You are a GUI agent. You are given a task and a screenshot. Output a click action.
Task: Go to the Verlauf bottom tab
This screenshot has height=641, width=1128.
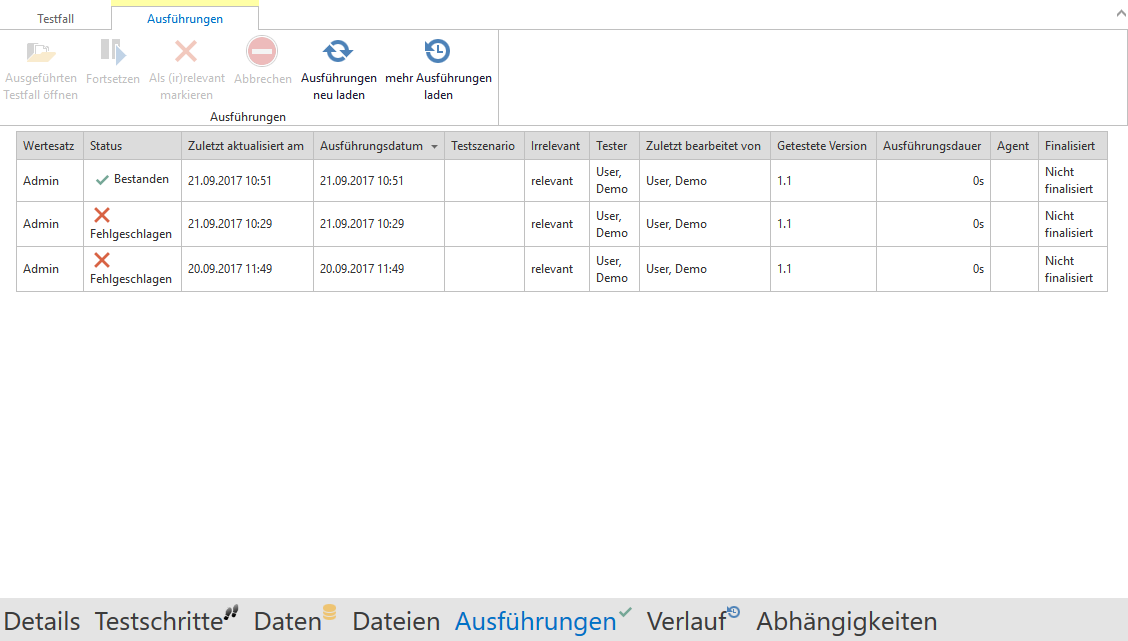point(686,621)
